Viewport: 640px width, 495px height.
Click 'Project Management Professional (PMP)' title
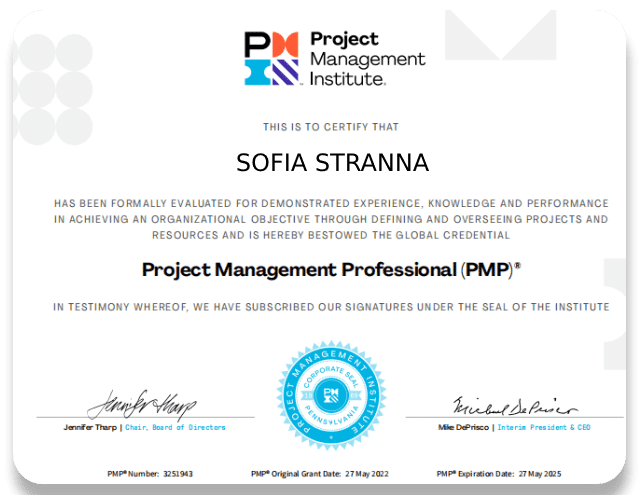331,270
